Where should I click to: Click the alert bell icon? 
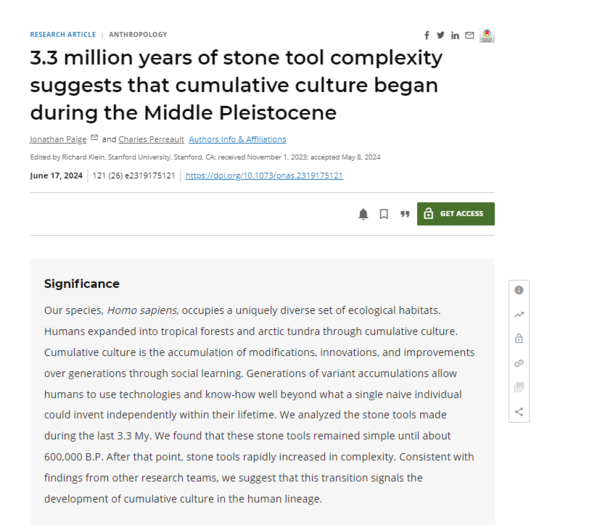click(363, 214)
